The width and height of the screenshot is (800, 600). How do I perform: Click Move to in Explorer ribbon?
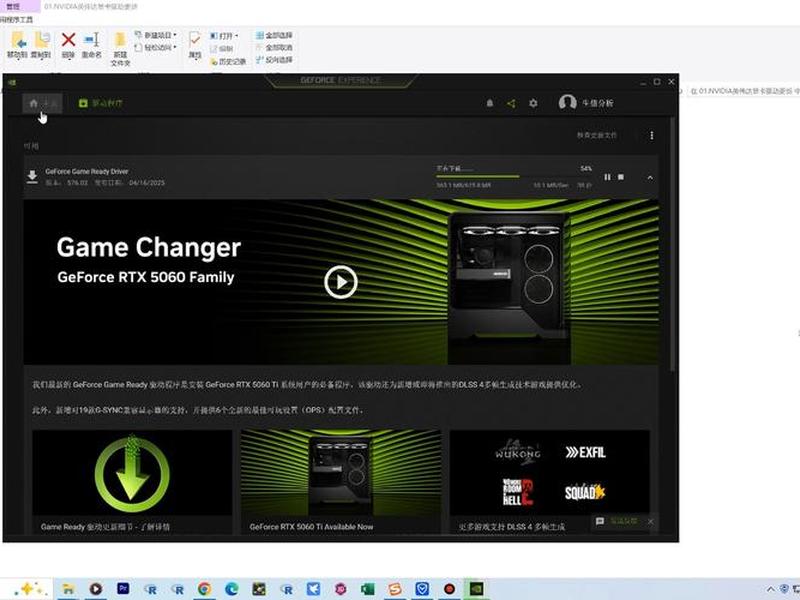(17, 45)
